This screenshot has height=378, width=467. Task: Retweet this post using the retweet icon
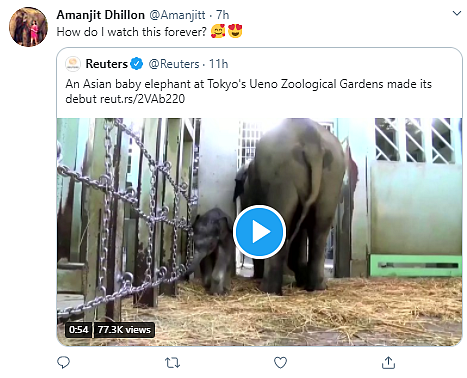172,363
